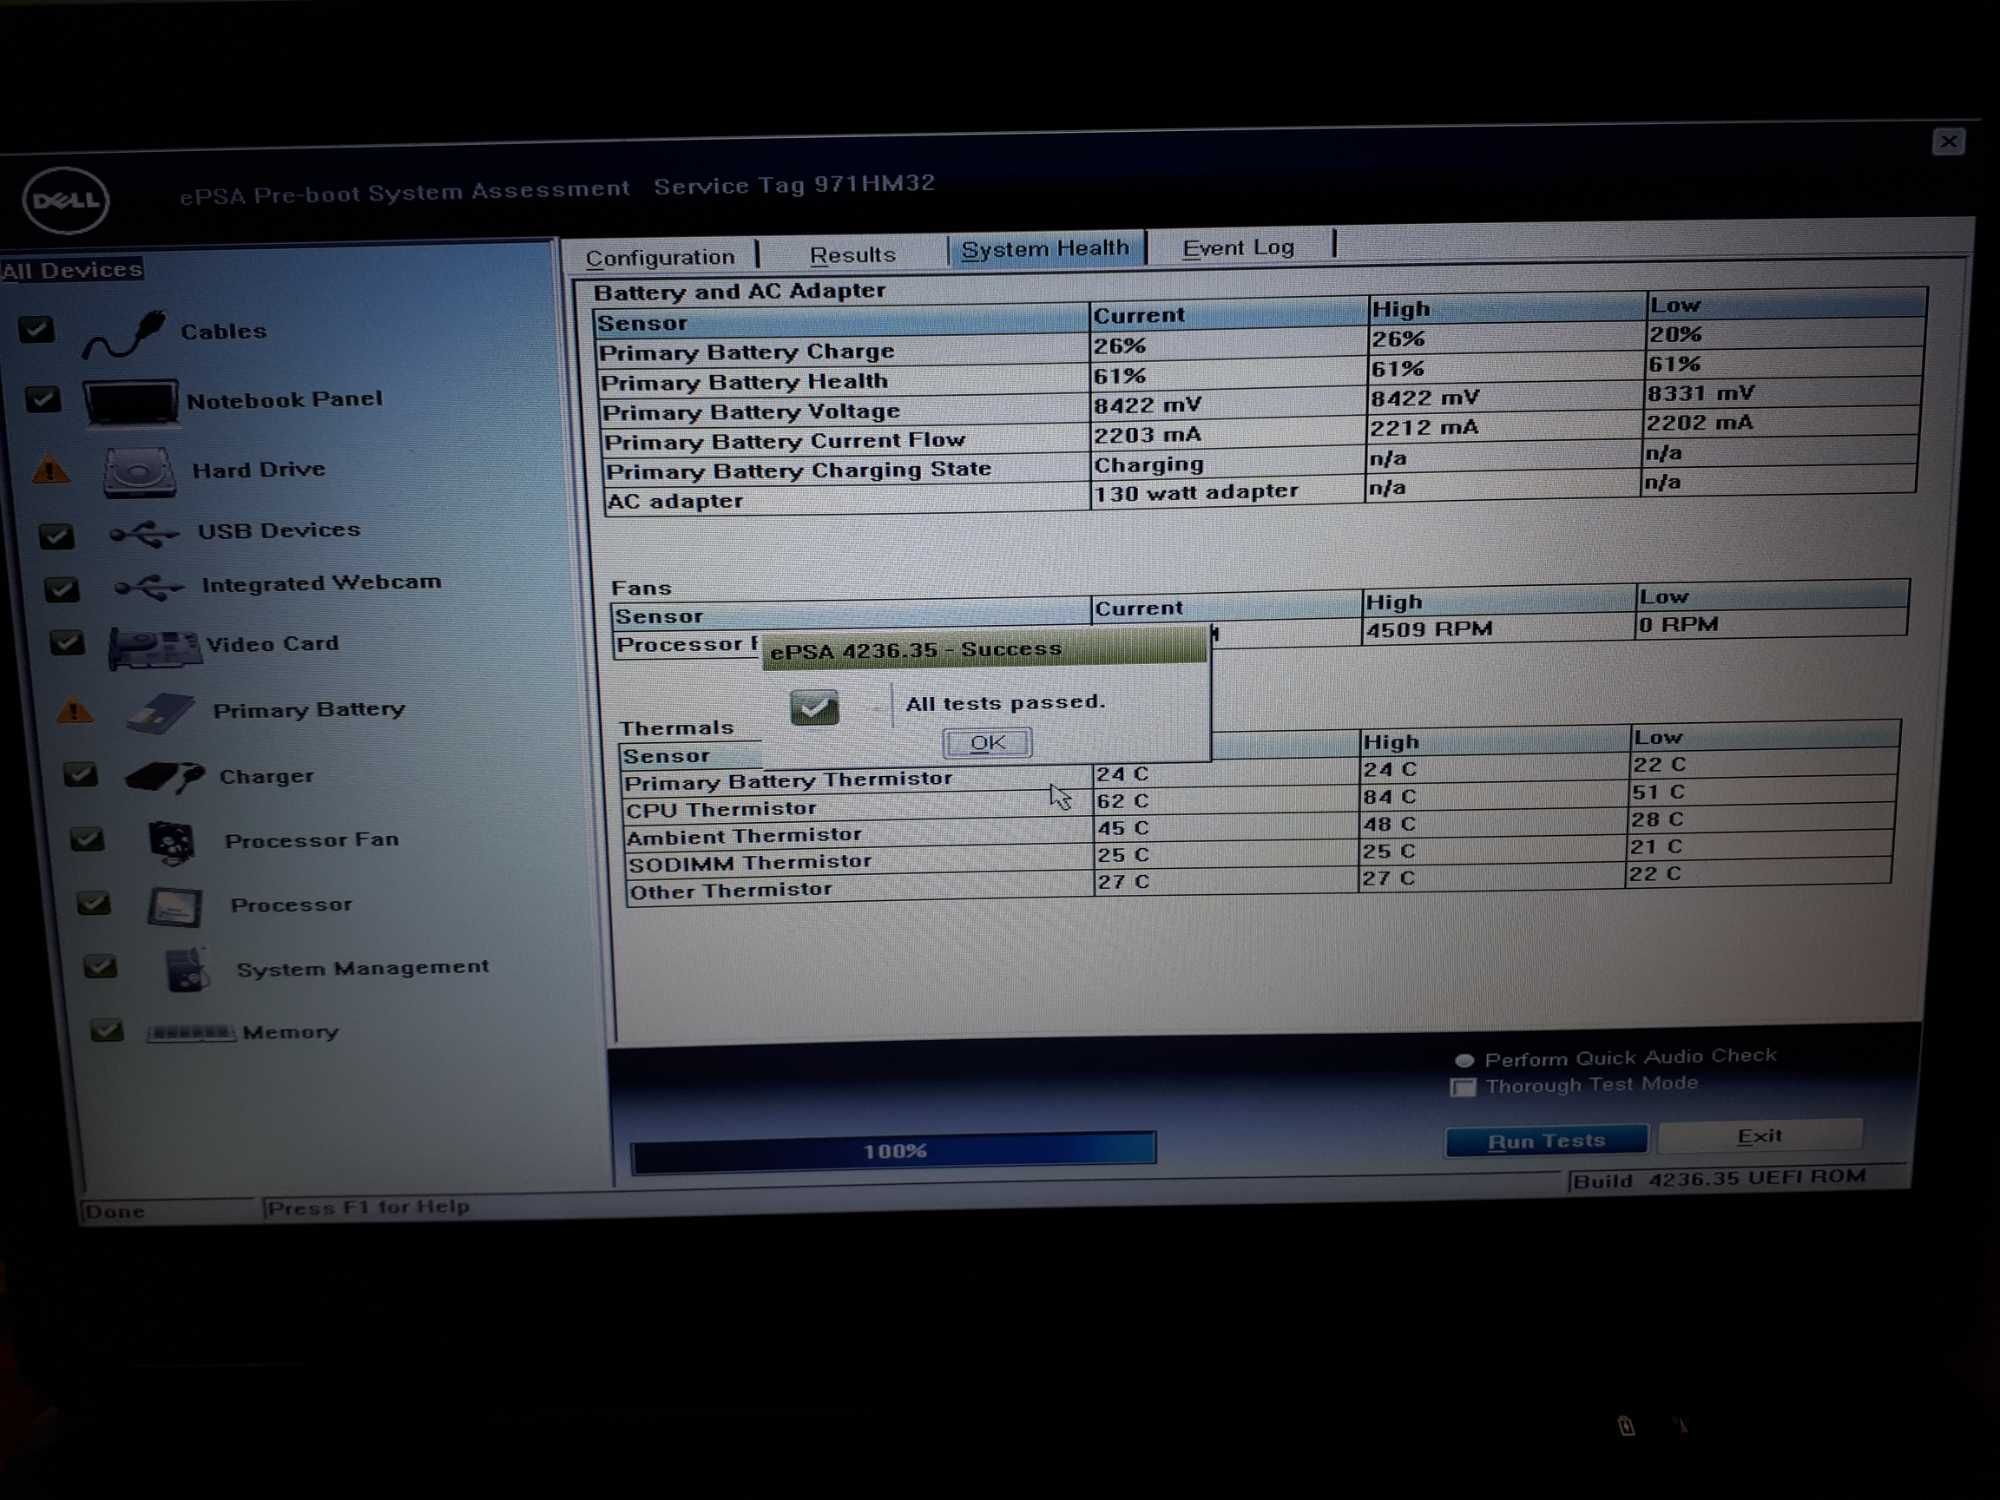Screen dimensions: 2000x1500
Task: Toggle the Video Card checkbox
Action: point(68,643)
